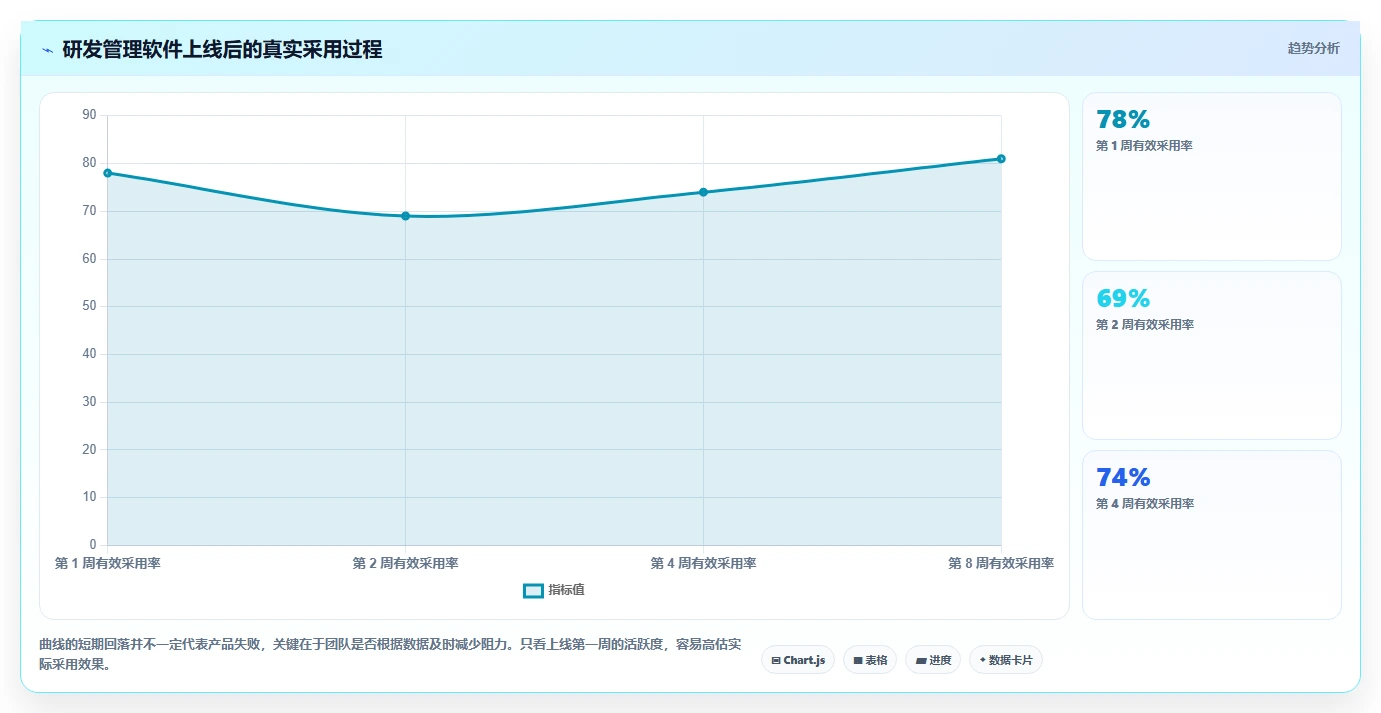Click y-axis value 60

(89, 259)
